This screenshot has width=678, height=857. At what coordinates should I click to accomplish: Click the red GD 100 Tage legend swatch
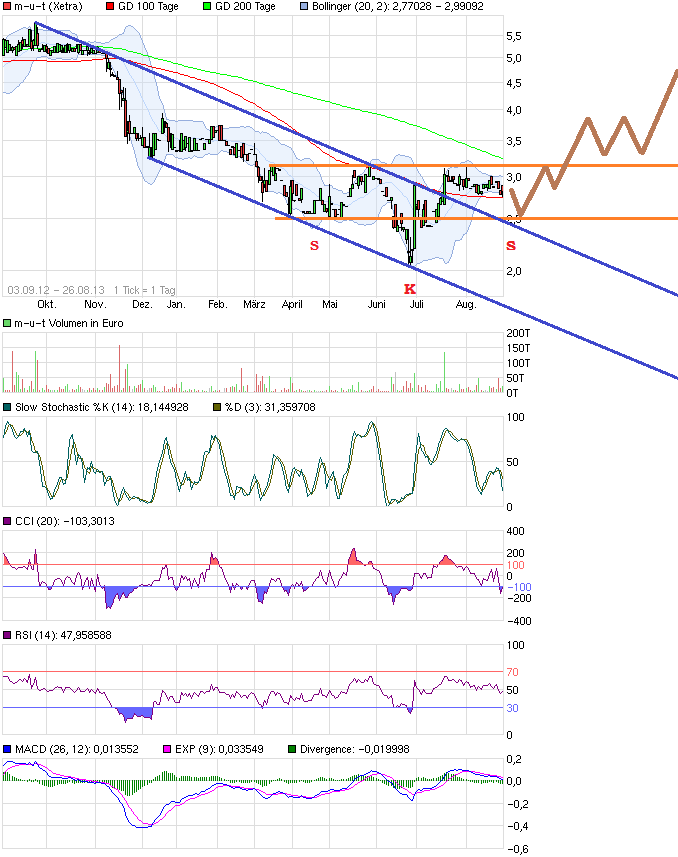109,7
